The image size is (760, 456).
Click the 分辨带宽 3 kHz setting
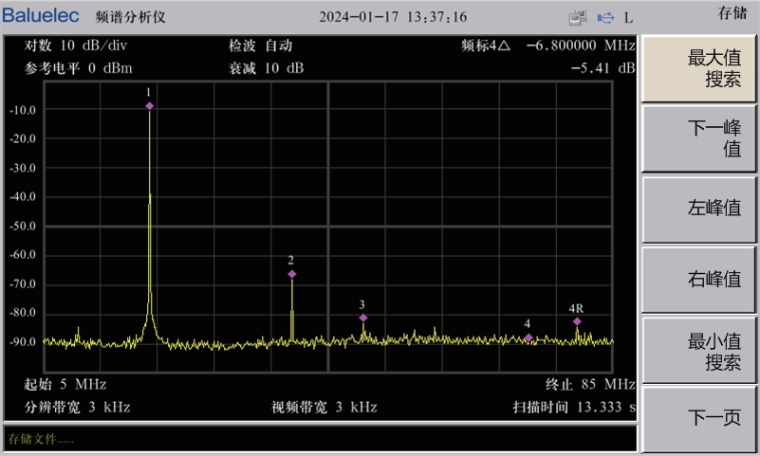tap(78, 407)
